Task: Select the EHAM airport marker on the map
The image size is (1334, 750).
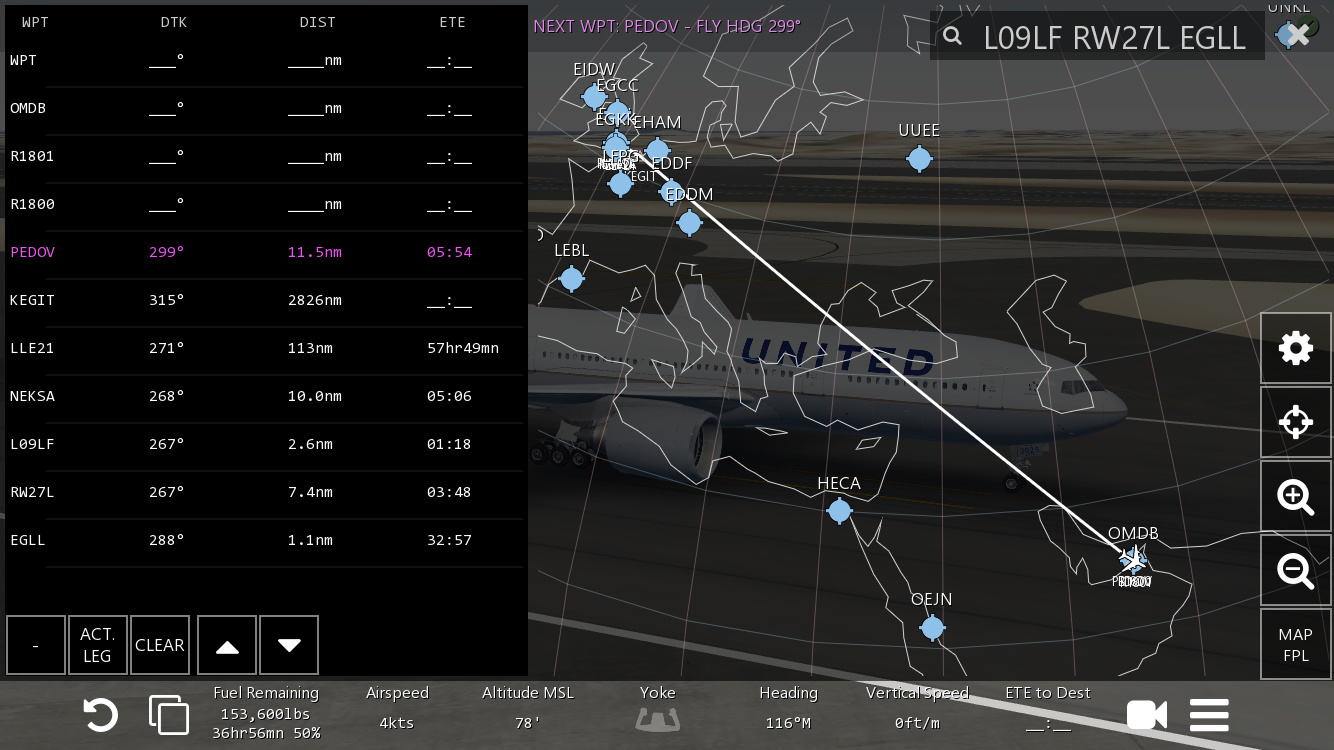Action: tap(657, 151)
